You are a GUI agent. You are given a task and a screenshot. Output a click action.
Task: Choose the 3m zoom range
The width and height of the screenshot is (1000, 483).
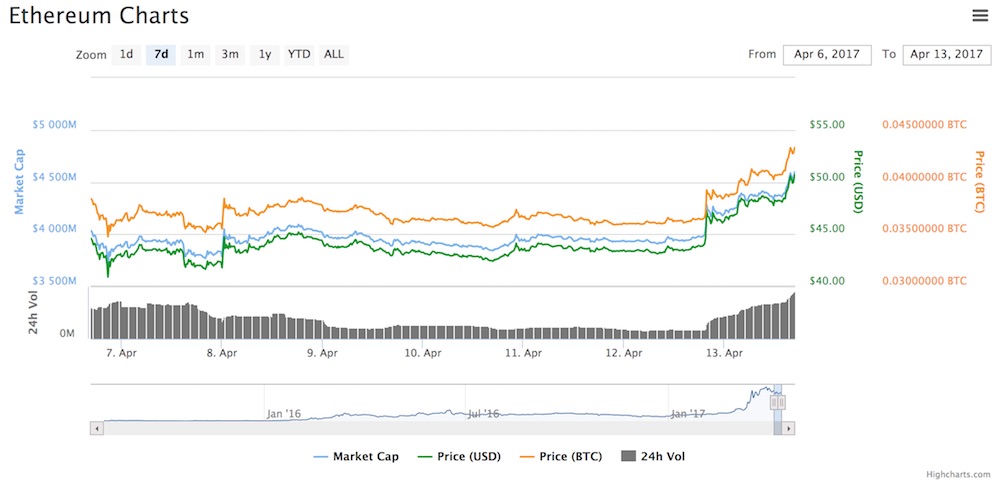[230, 55]
